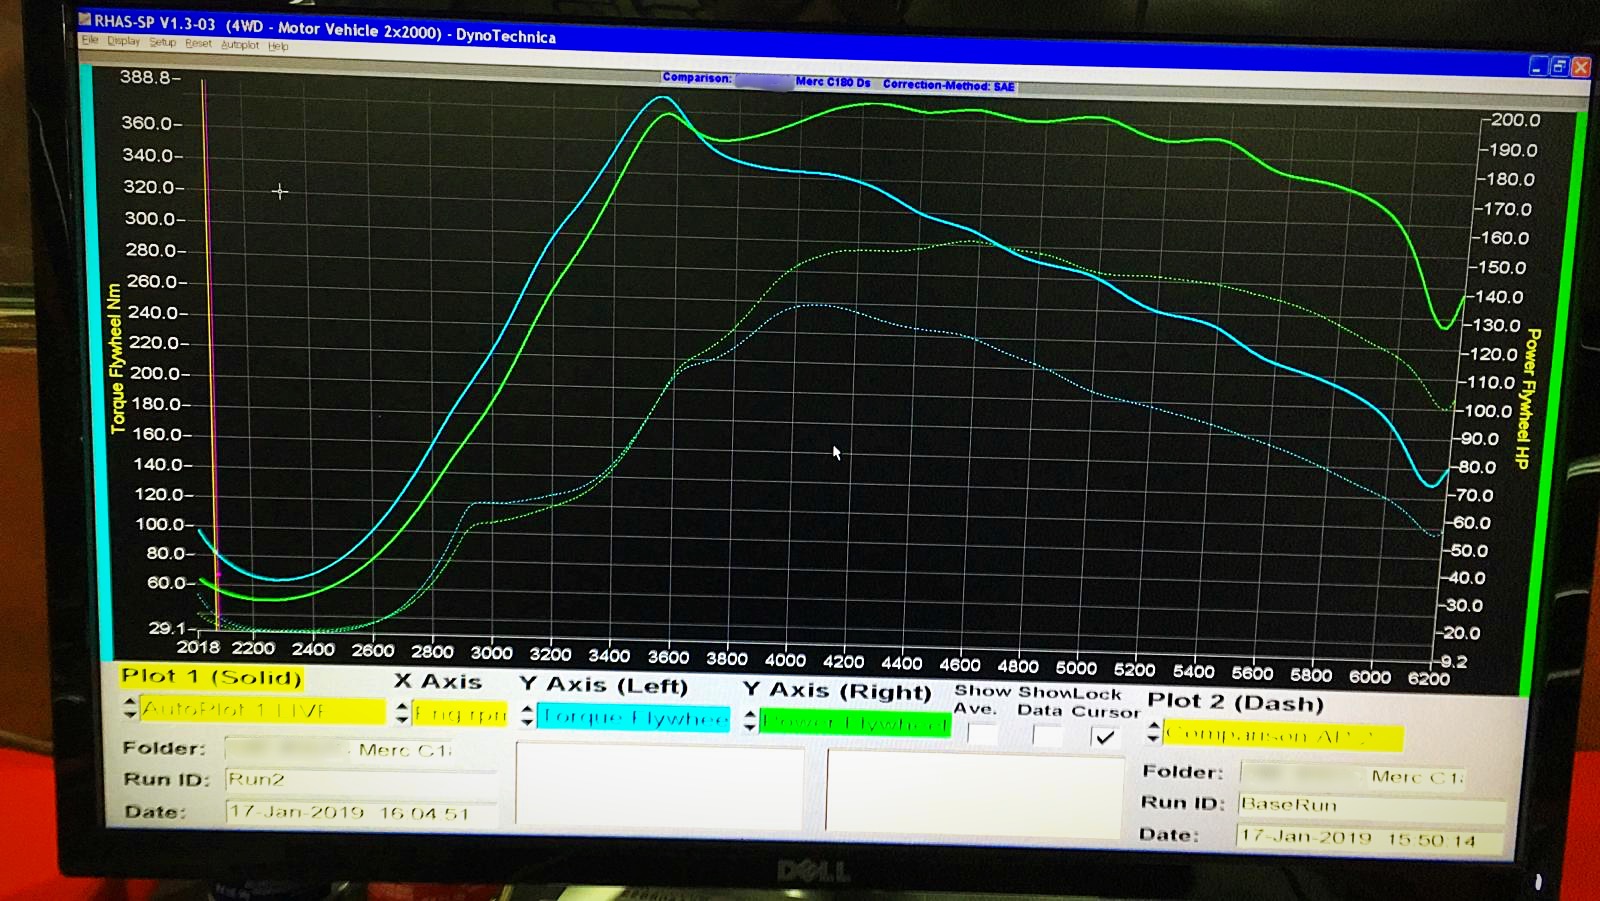Click the blank box under Y Axis Left
This screenshot has height=901, width=1600.
[x=659, y=784]
